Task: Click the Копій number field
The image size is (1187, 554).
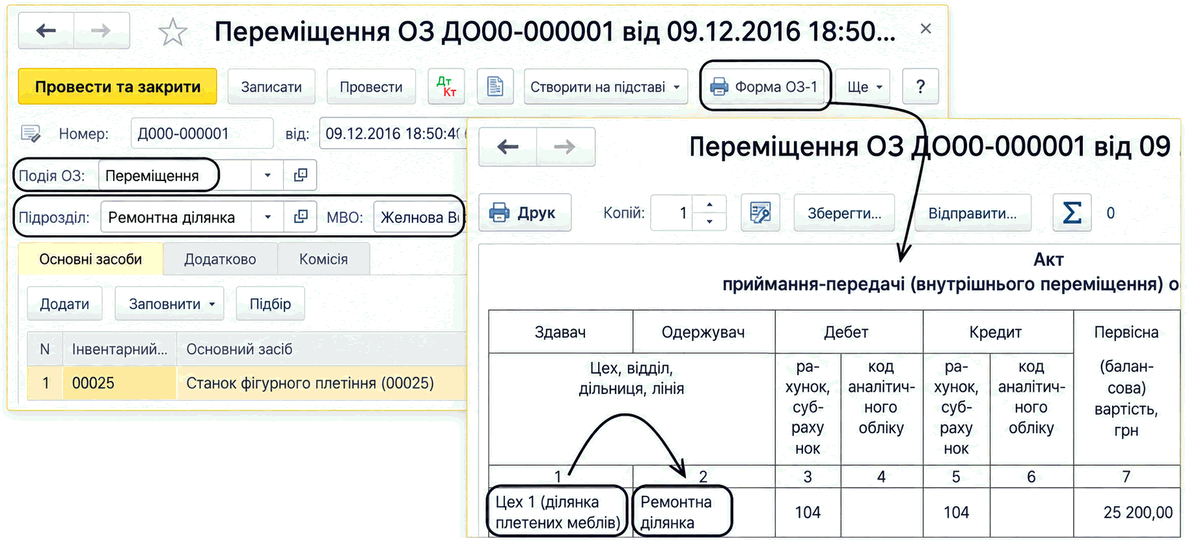Action: 673,213
